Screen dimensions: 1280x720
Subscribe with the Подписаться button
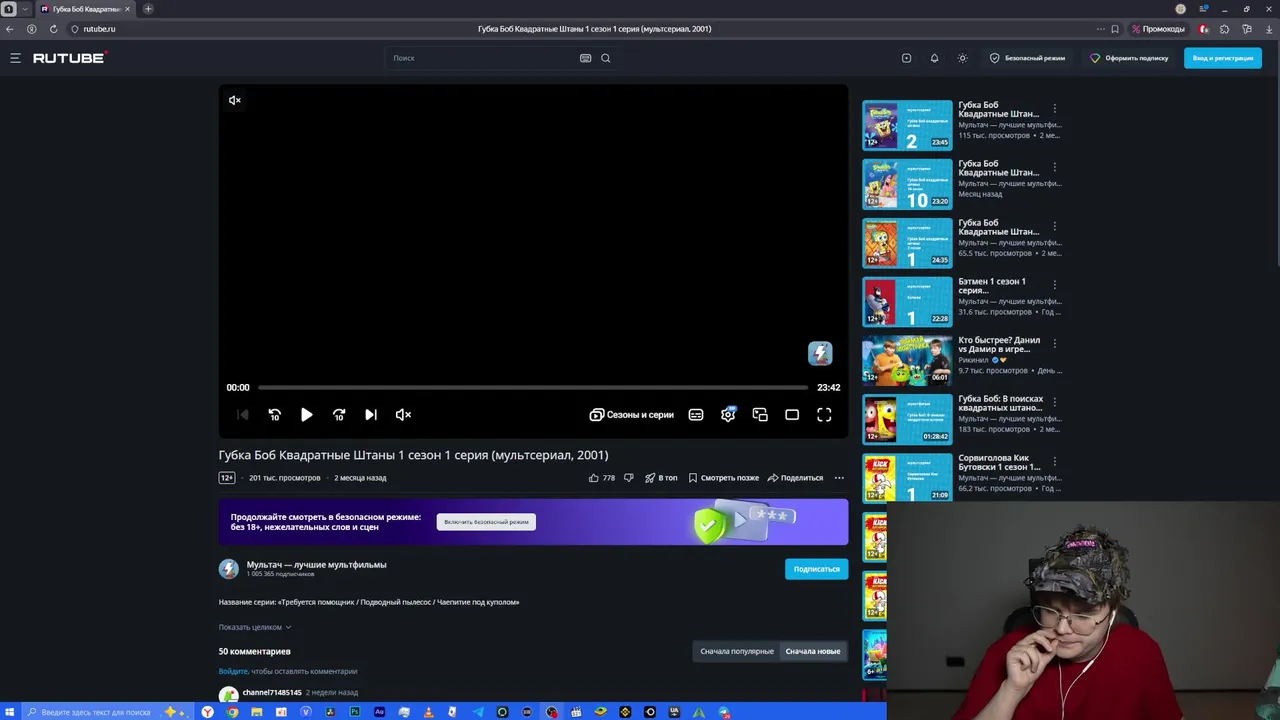(x=816, y=569)
